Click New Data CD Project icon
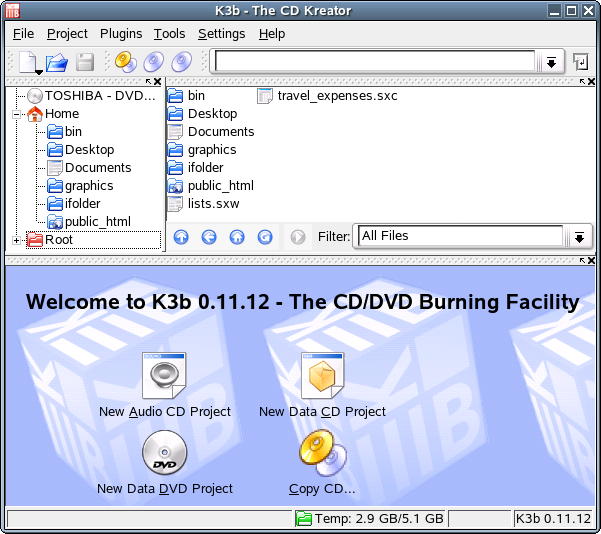This screenshot has width=601, height=534. tap(322, 375)
